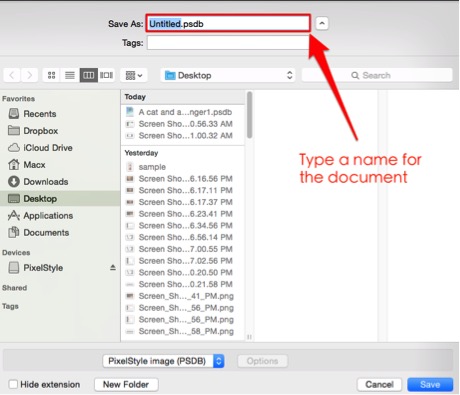
Task: Go forward with the right arrow button
Action: (29, 75)
